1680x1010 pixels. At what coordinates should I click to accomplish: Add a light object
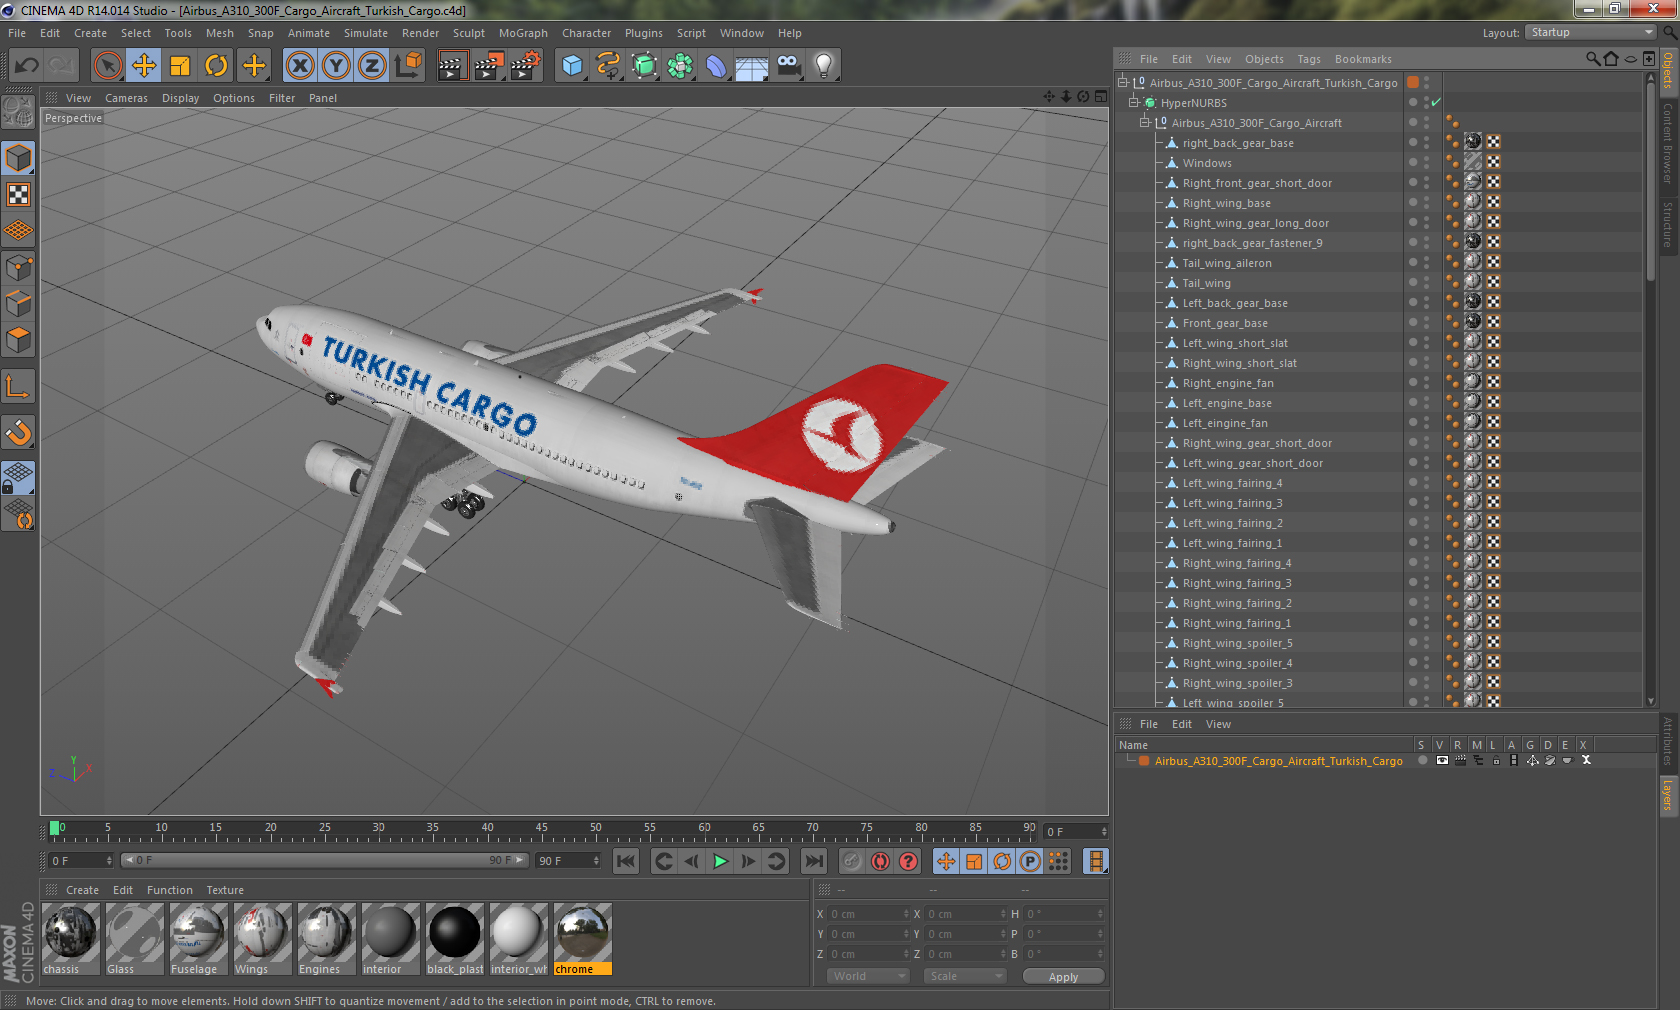click(824, 66)
